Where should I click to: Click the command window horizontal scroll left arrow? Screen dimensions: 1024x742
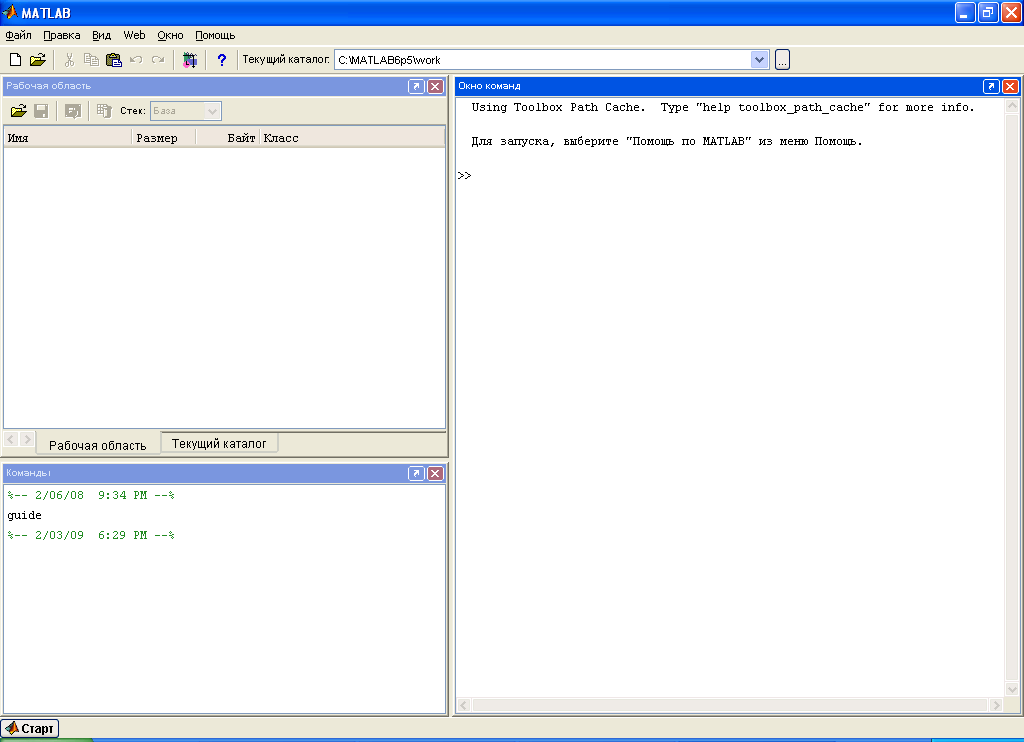pos(464,705)
